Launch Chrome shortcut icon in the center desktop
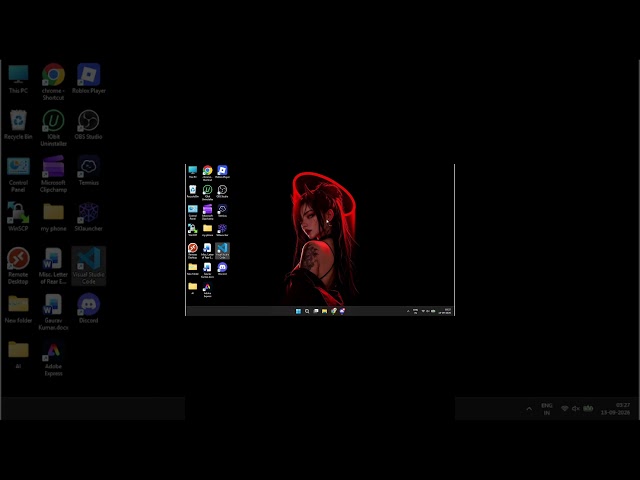Image resolution: width=640 pixels, height=480 pixels. (x=207, y=173)
